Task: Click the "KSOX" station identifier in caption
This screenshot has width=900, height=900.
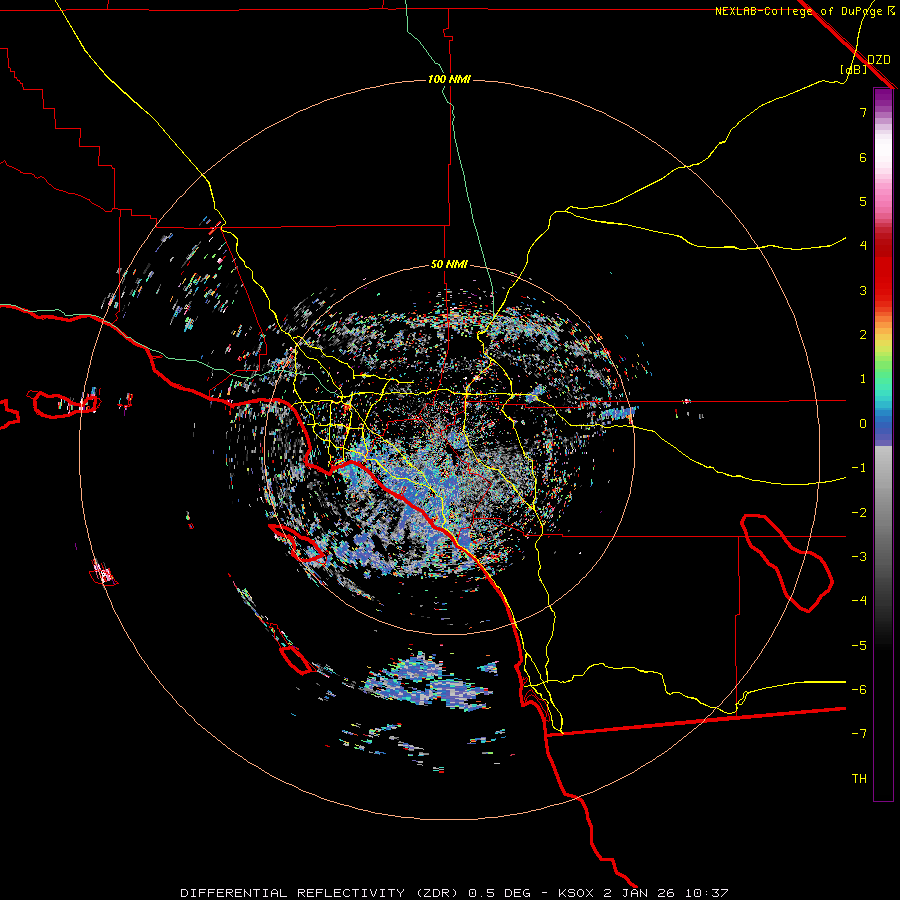Action: (x=576, y=893)
